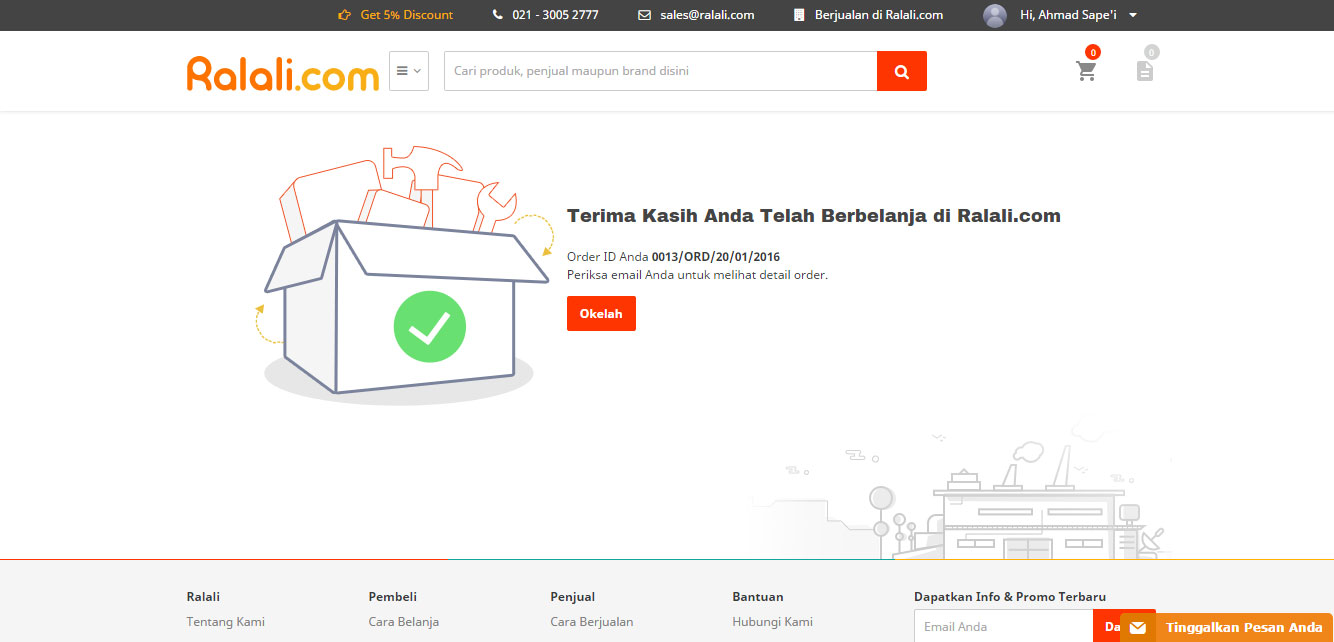Click the store icon beside Berjualan di Ralali.com
The width and height of the screenshot is (1334, 642).
(x=797, y=14)
